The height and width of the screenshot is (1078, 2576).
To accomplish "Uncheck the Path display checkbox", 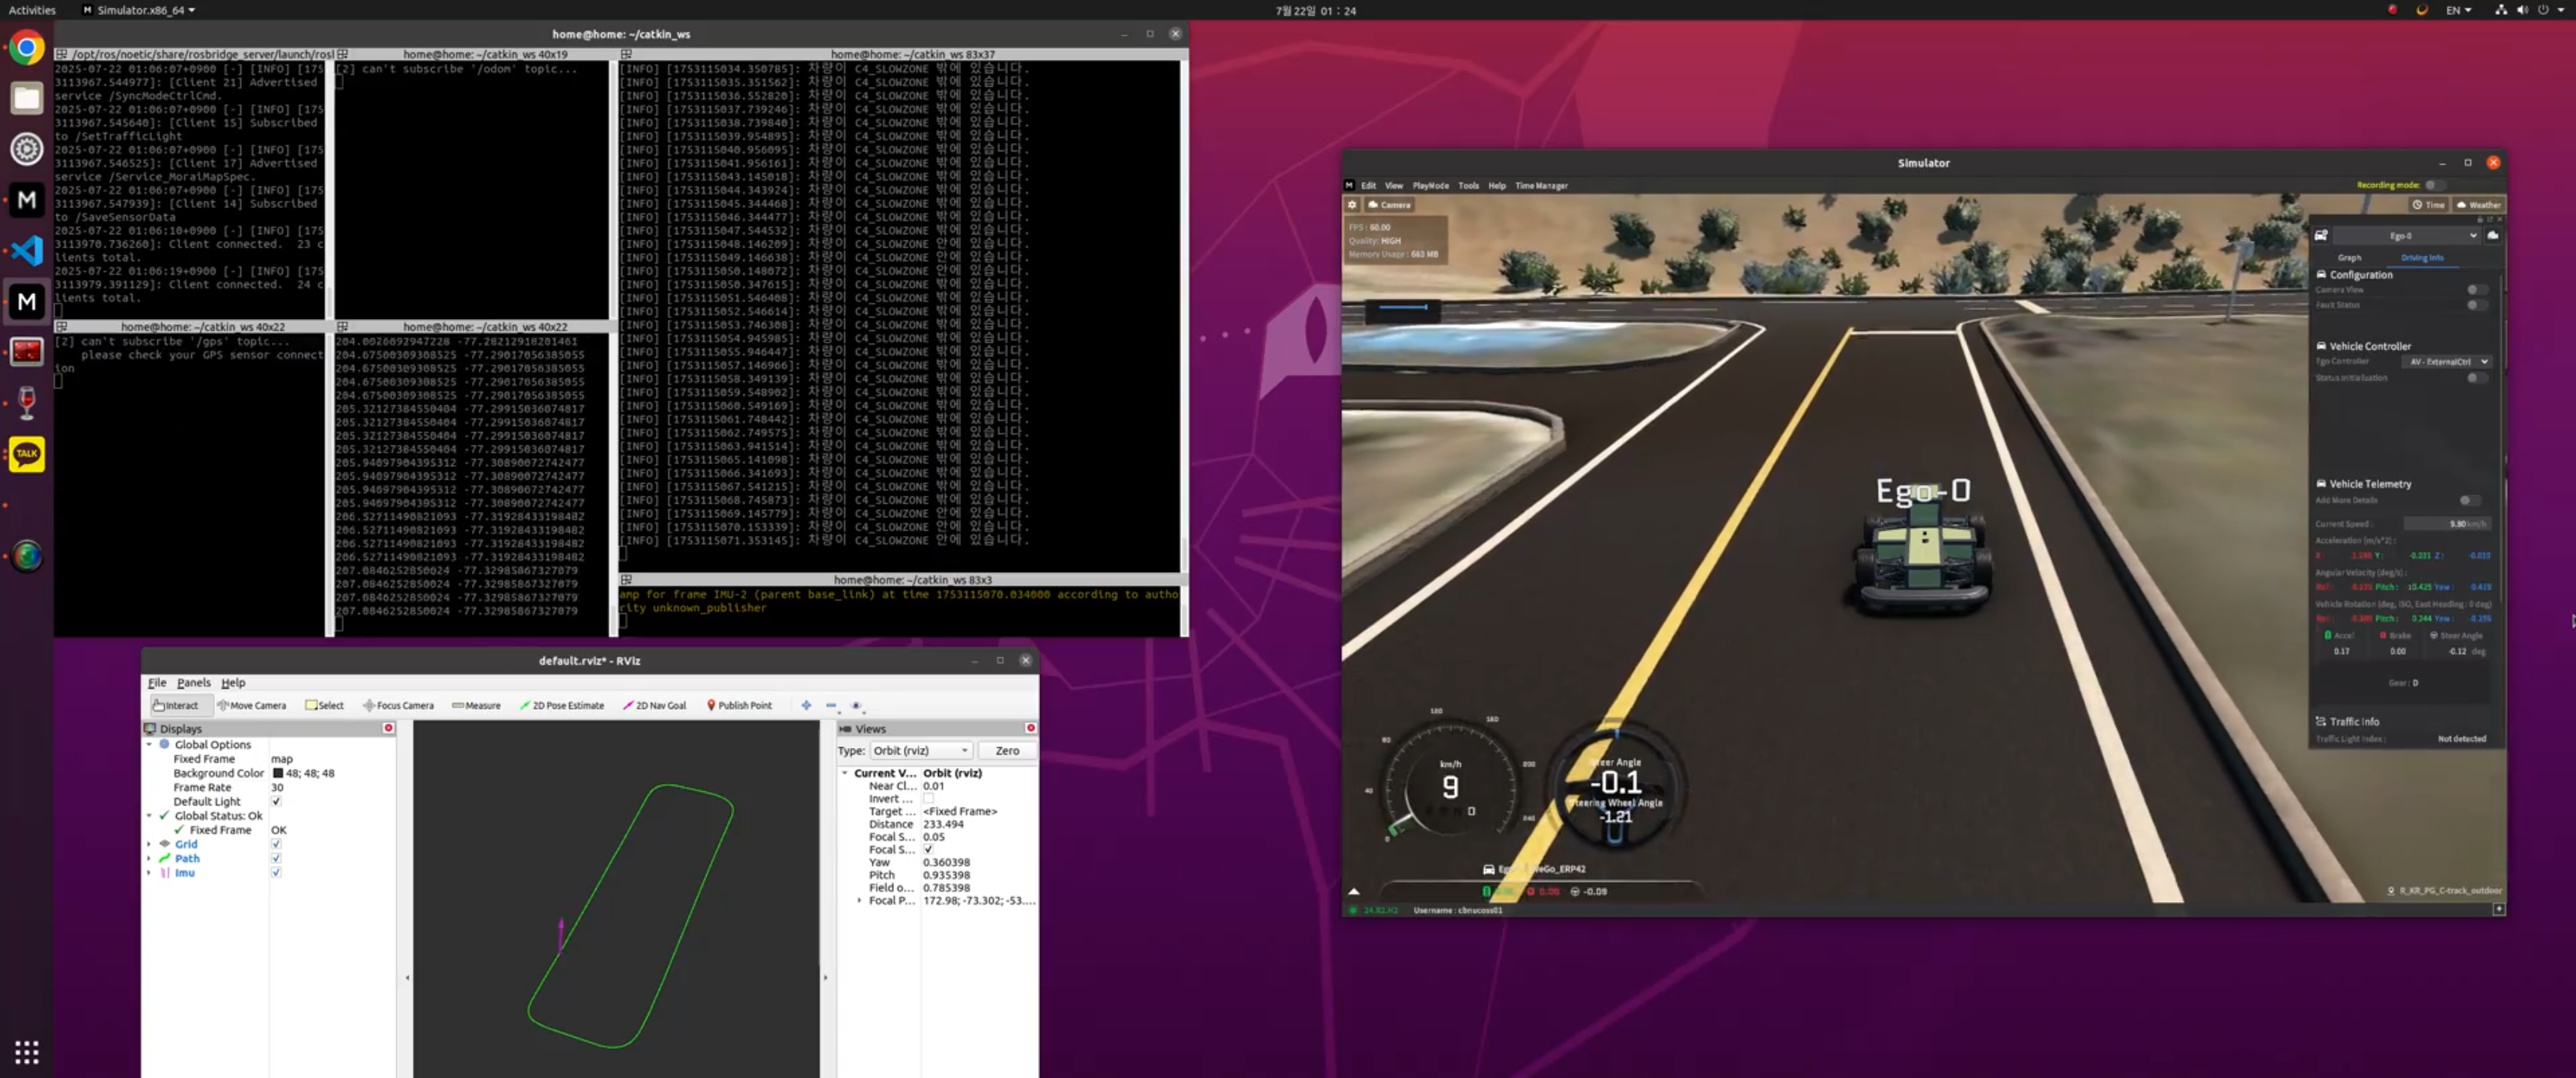I will coord(276,858).
